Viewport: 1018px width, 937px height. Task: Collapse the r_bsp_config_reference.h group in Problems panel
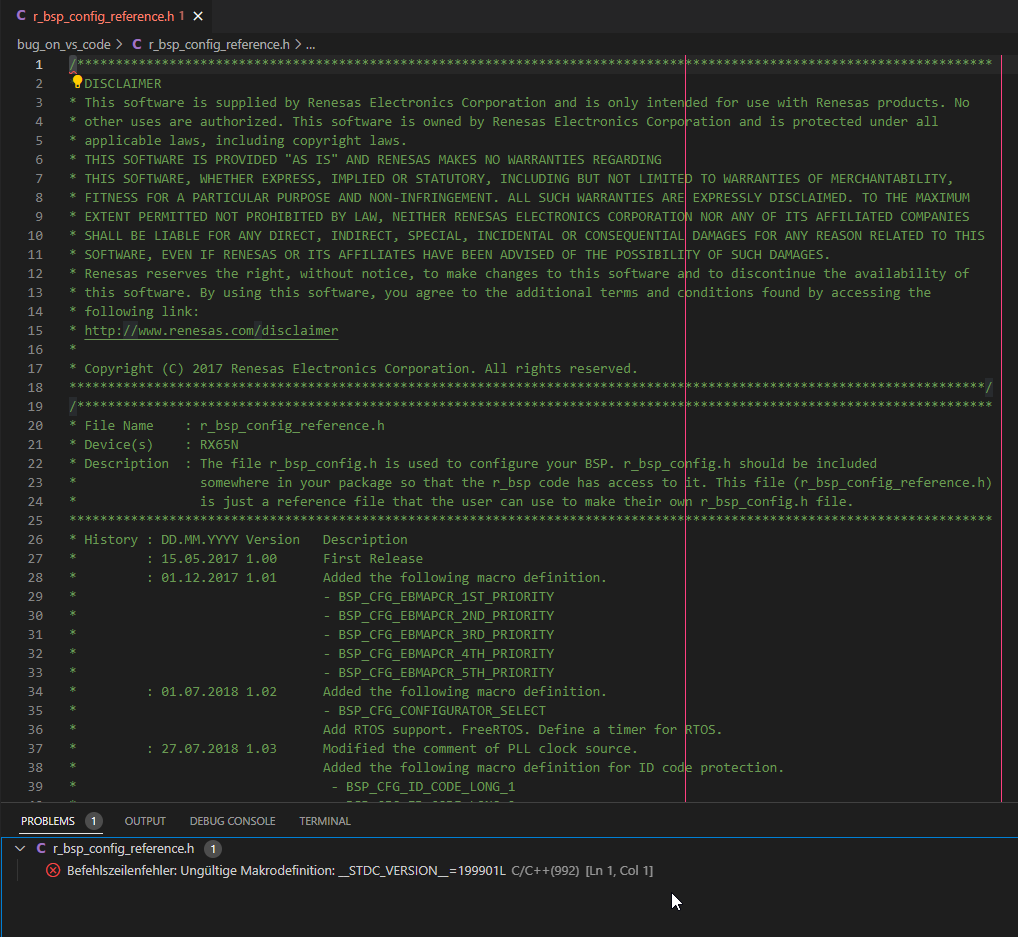(19, 846)
